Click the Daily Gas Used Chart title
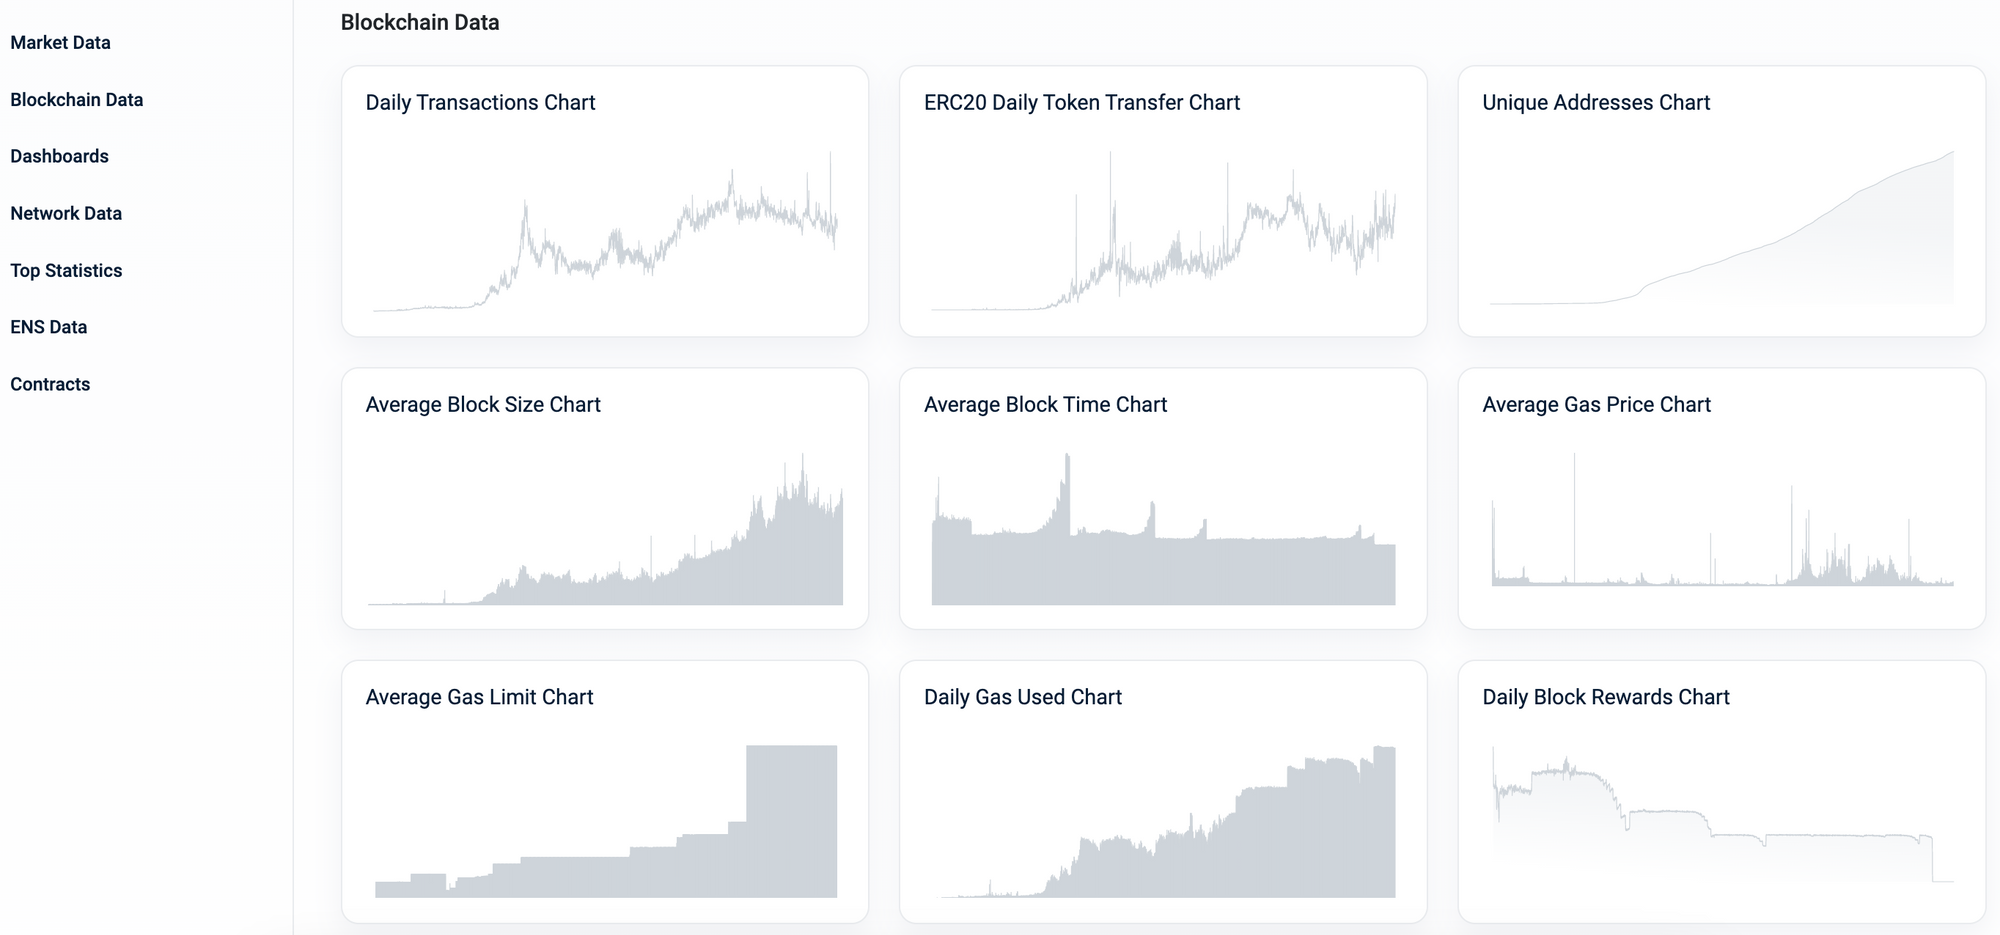This screenshot has height=935, width=2000. pyautogui.click(x=1023, y=697)
